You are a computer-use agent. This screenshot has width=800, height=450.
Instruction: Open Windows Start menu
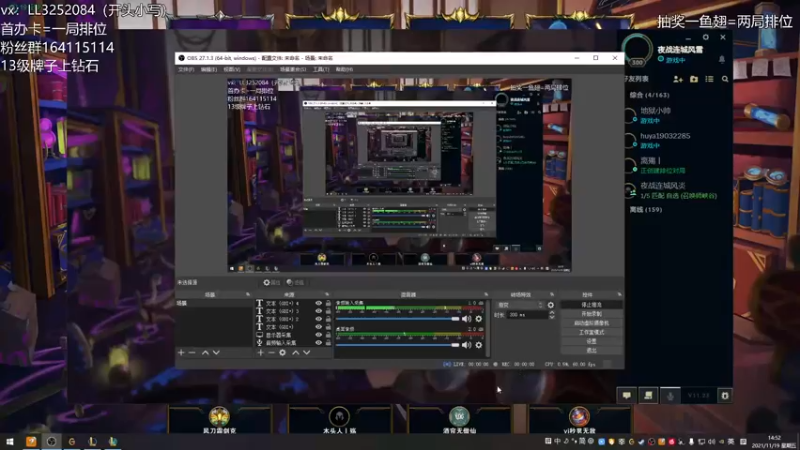click(x=10, y=441)
